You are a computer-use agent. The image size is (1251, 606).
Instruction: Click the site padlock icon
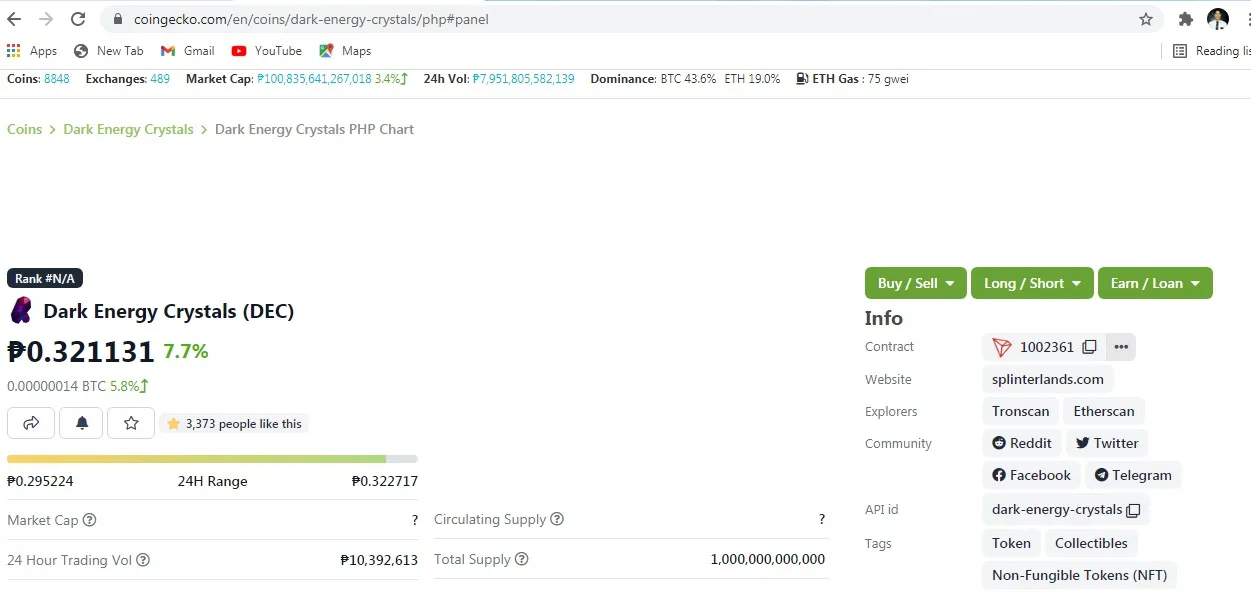(x=118, y=19)
